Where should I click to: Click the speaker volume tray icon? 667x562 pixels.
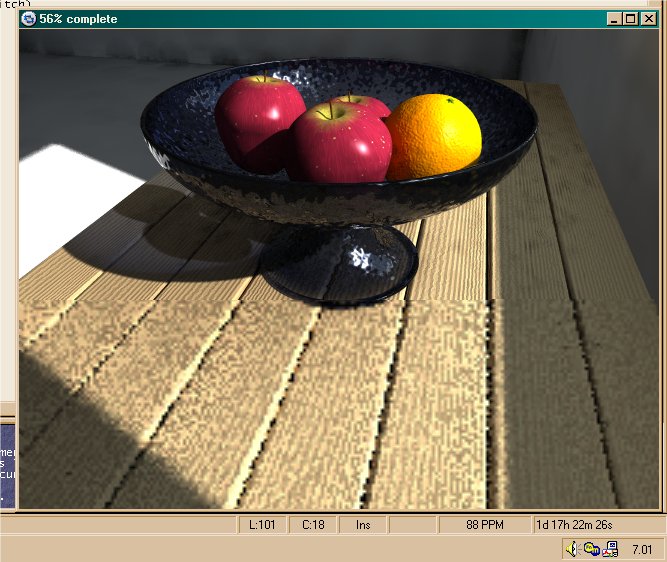pyautogui.click(x=573, y=548)
